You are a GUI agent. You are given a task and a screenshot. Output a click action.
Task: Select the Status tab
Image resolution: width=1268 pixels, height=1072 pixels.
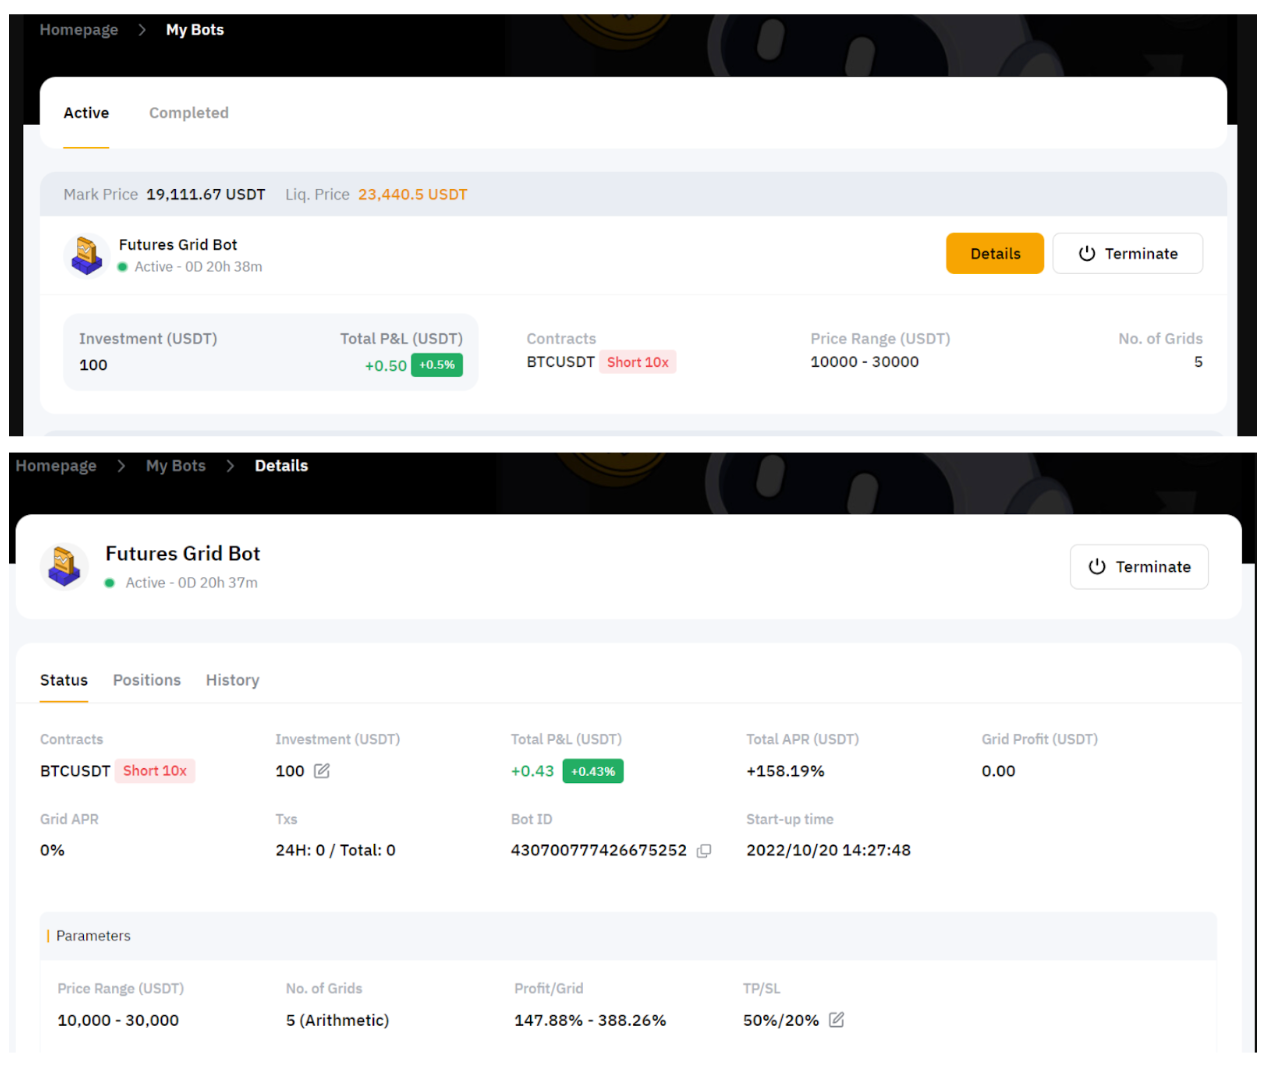64,680
